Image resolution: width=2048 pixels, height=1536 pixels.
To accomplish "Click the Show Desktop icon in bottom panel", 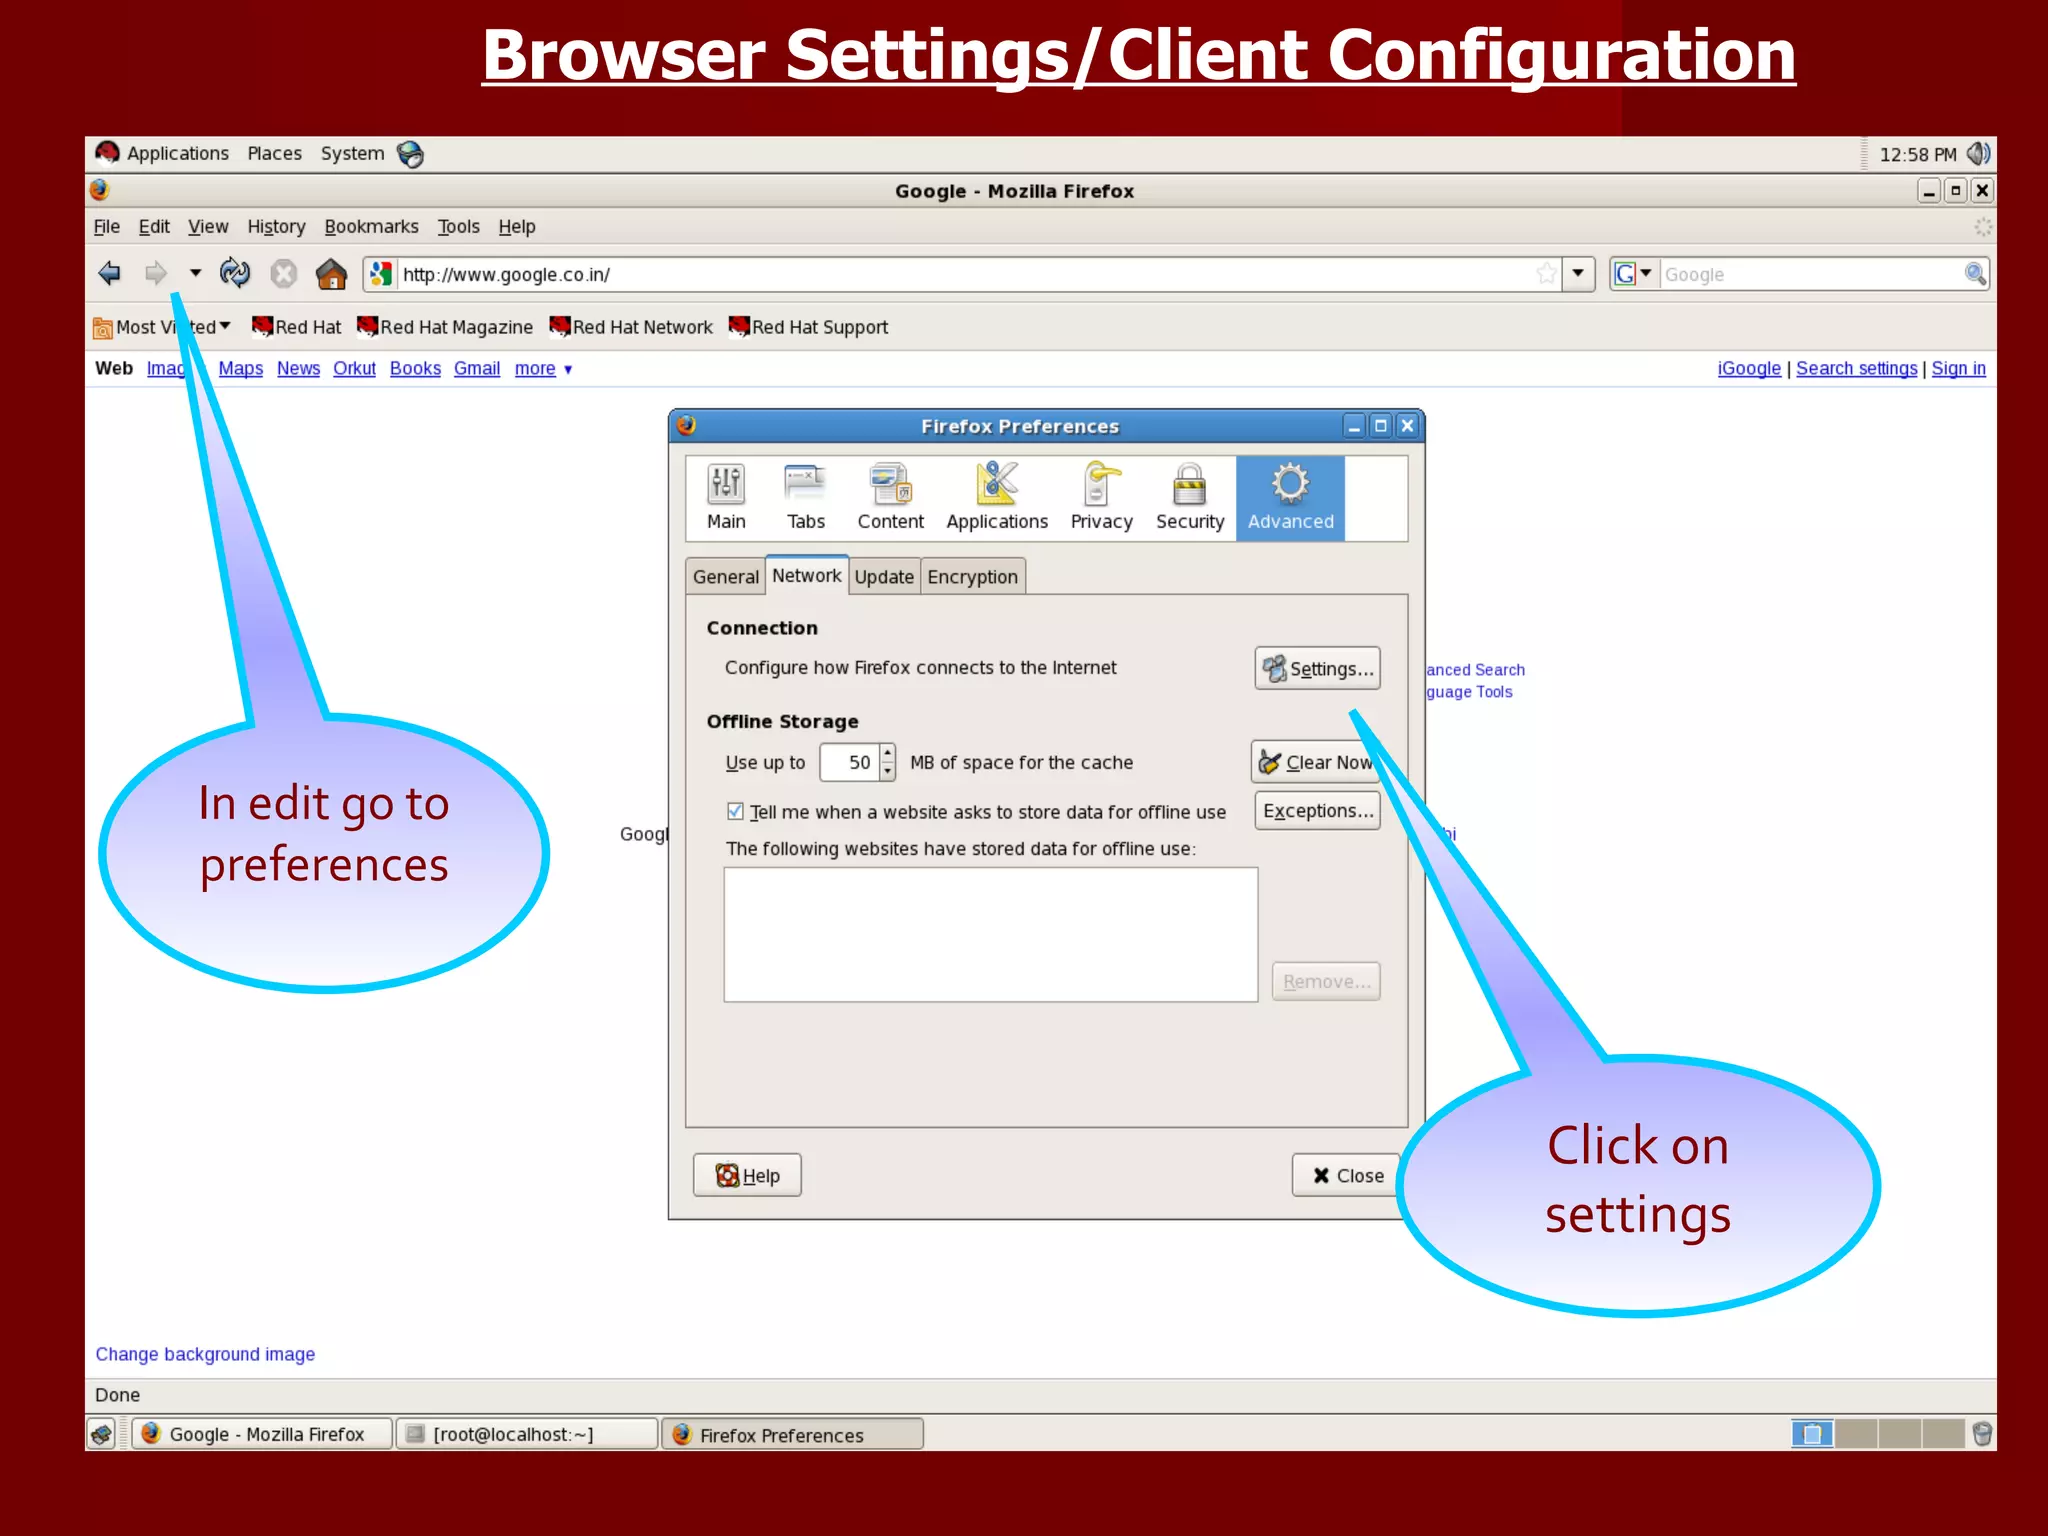I will [x=102, y=1434].
